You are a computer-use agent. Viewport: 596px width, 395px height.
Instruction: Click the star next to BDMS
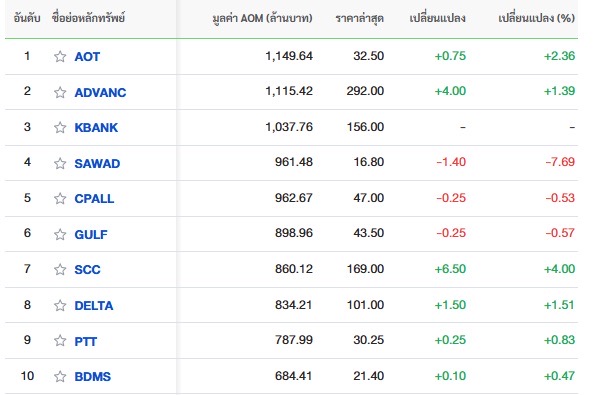[60, 376]
